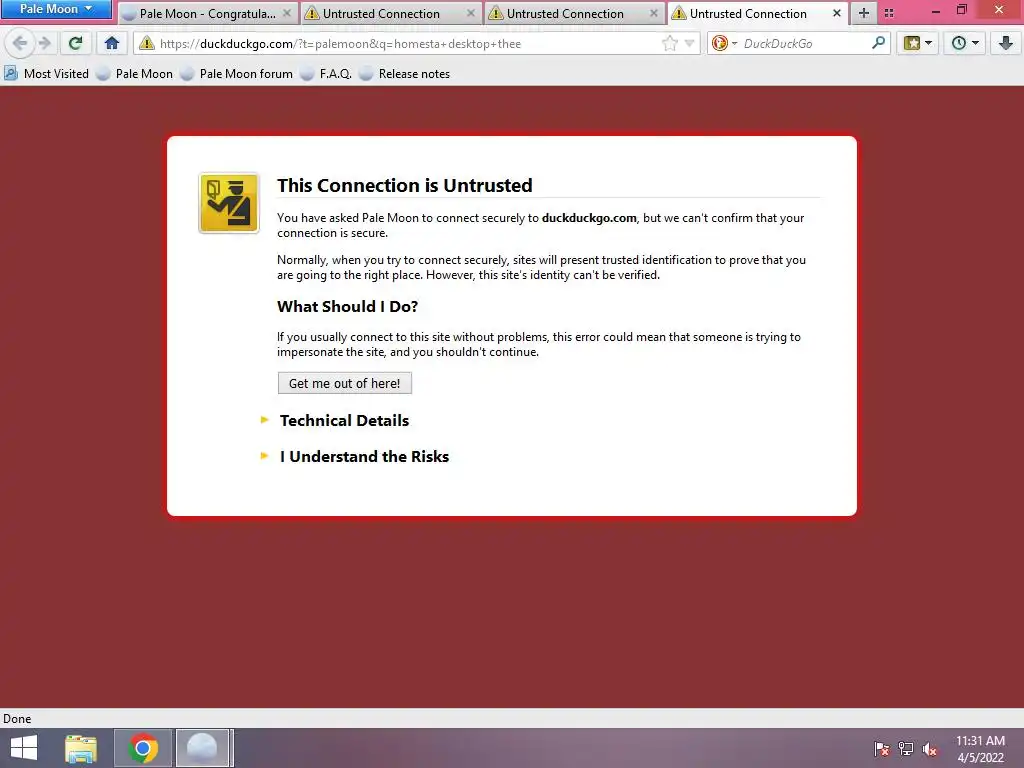This screenshot has height=768, width=1024.
Task: Click the Get me out of here! button
Action: coord(344,383)
